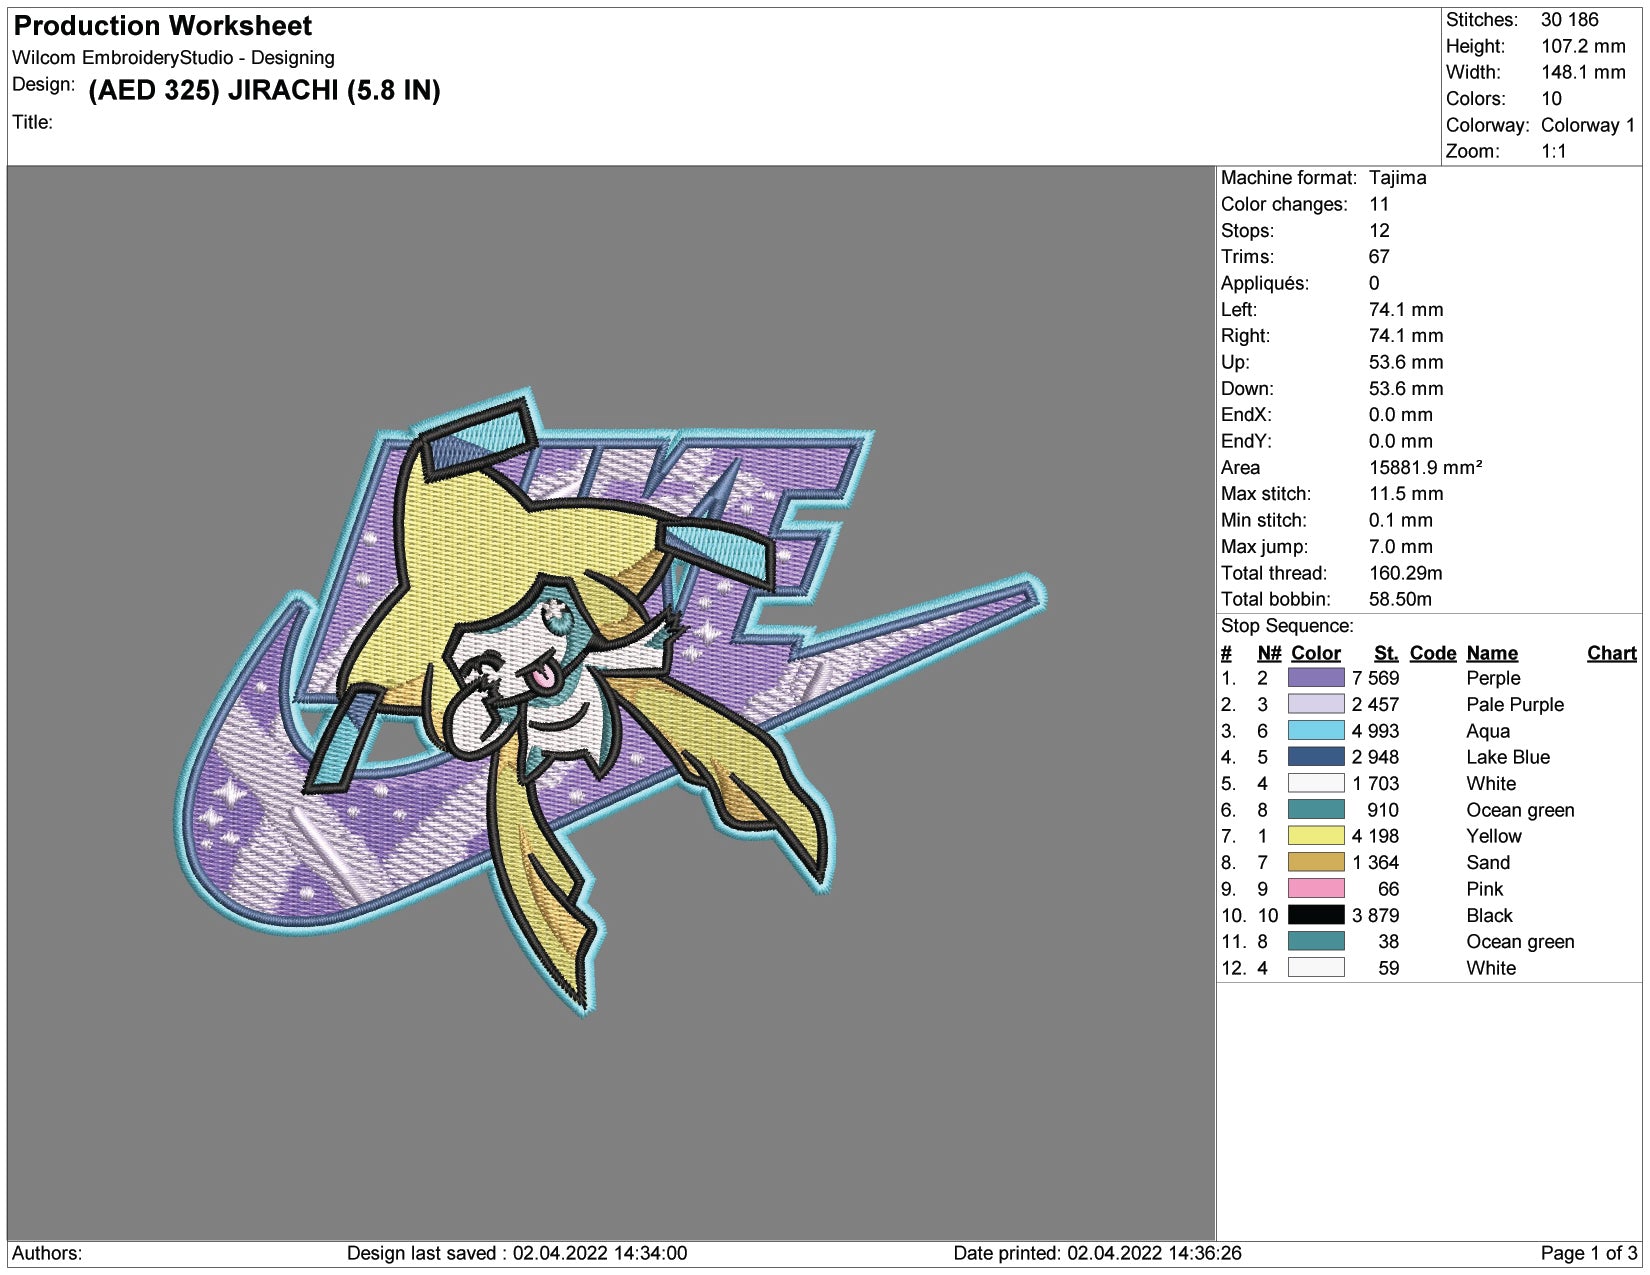Screen dimensions: 1650x1275
Task: Click the Color changes value '11'
Action: click(1379, 204)
